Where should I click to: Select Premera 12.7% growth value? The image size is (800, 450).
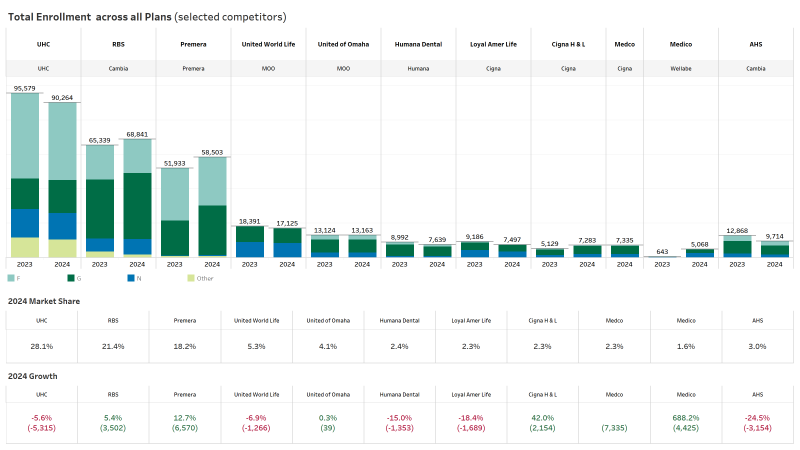coord(185,418)
